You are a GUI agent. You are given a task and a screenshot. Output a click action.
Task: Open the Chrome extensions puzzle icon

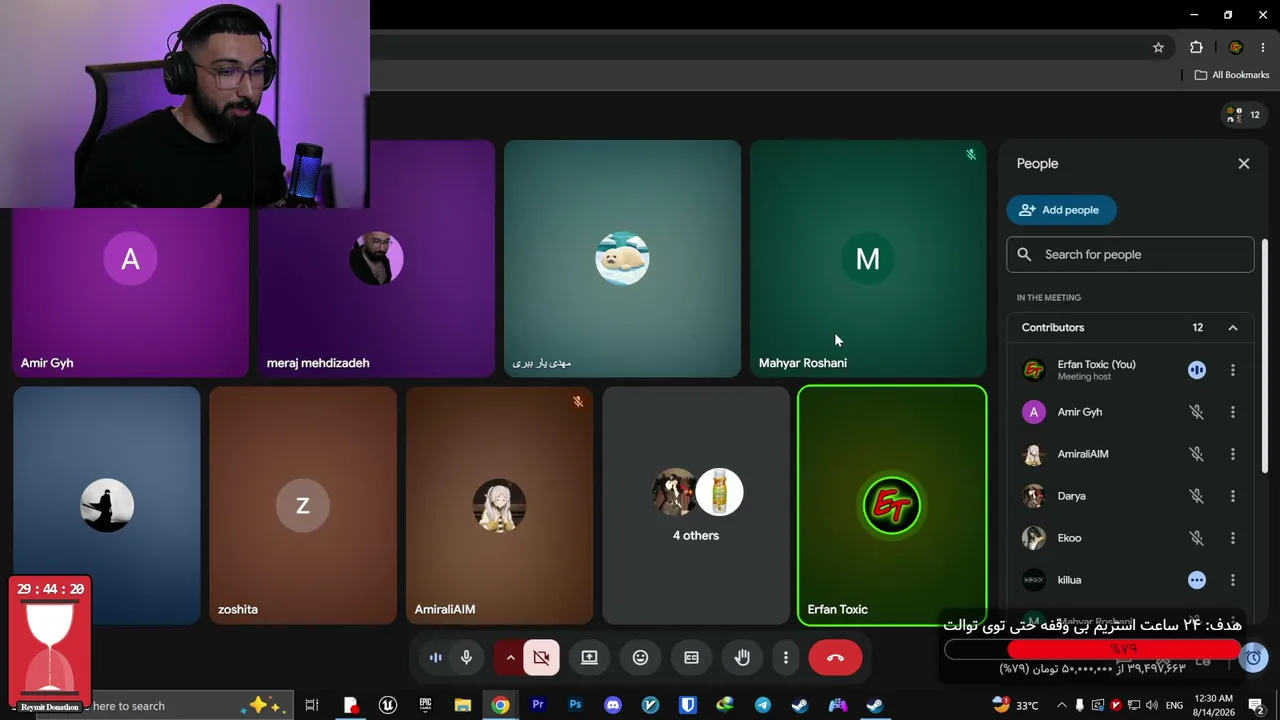point(1196,47)
